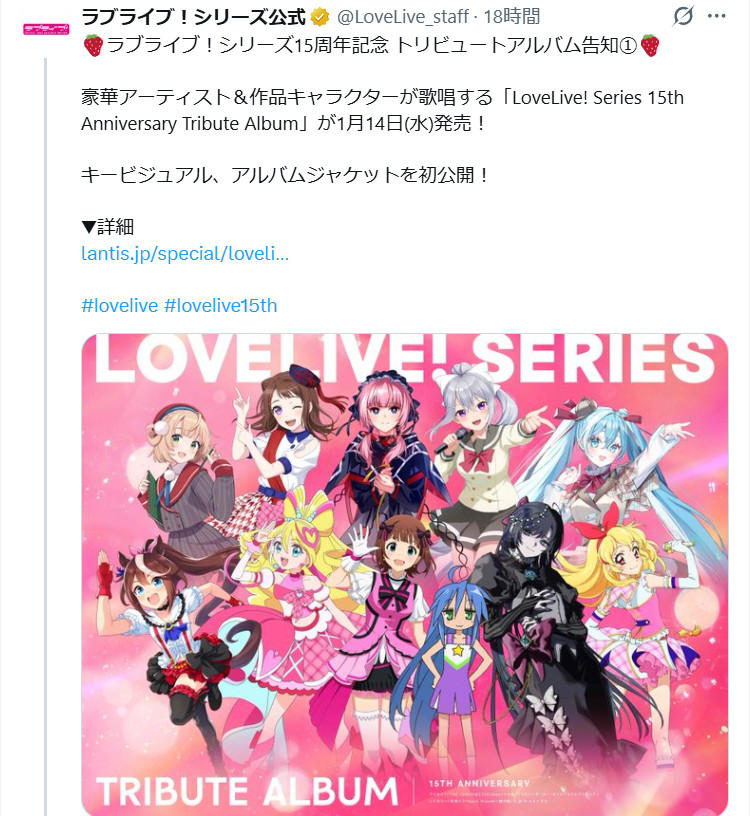750x816 pixels.
Task: Click the キービジュアル announcement line
Action: pyautogui.click(x=285, y=175)
